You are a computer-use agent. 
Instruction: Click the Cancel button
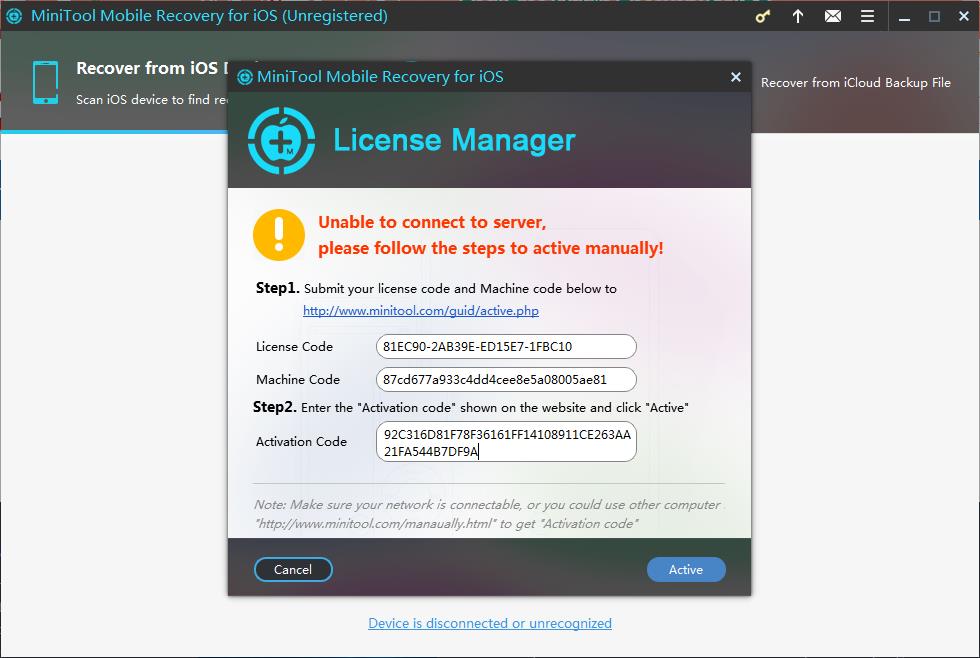pyautogui.click(x=293, y=569)
